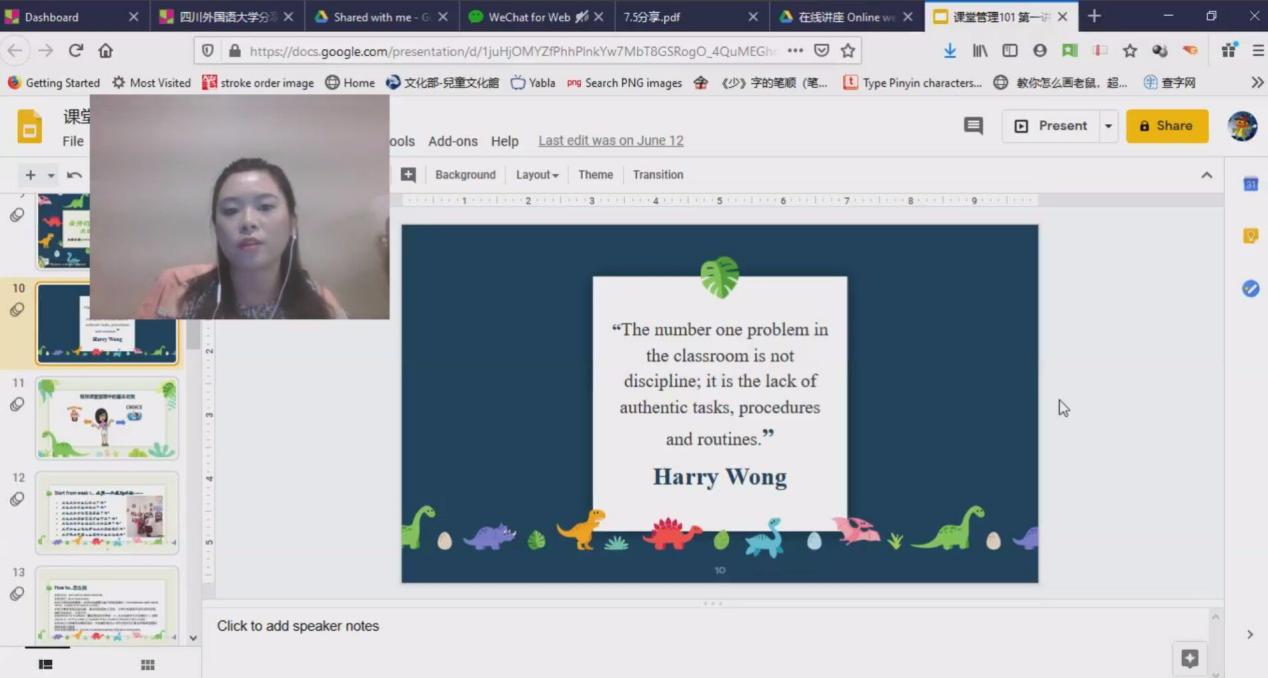Collapse the menus with the up chevron
The image size is (1268, 678).
(x=1206, y=175)
